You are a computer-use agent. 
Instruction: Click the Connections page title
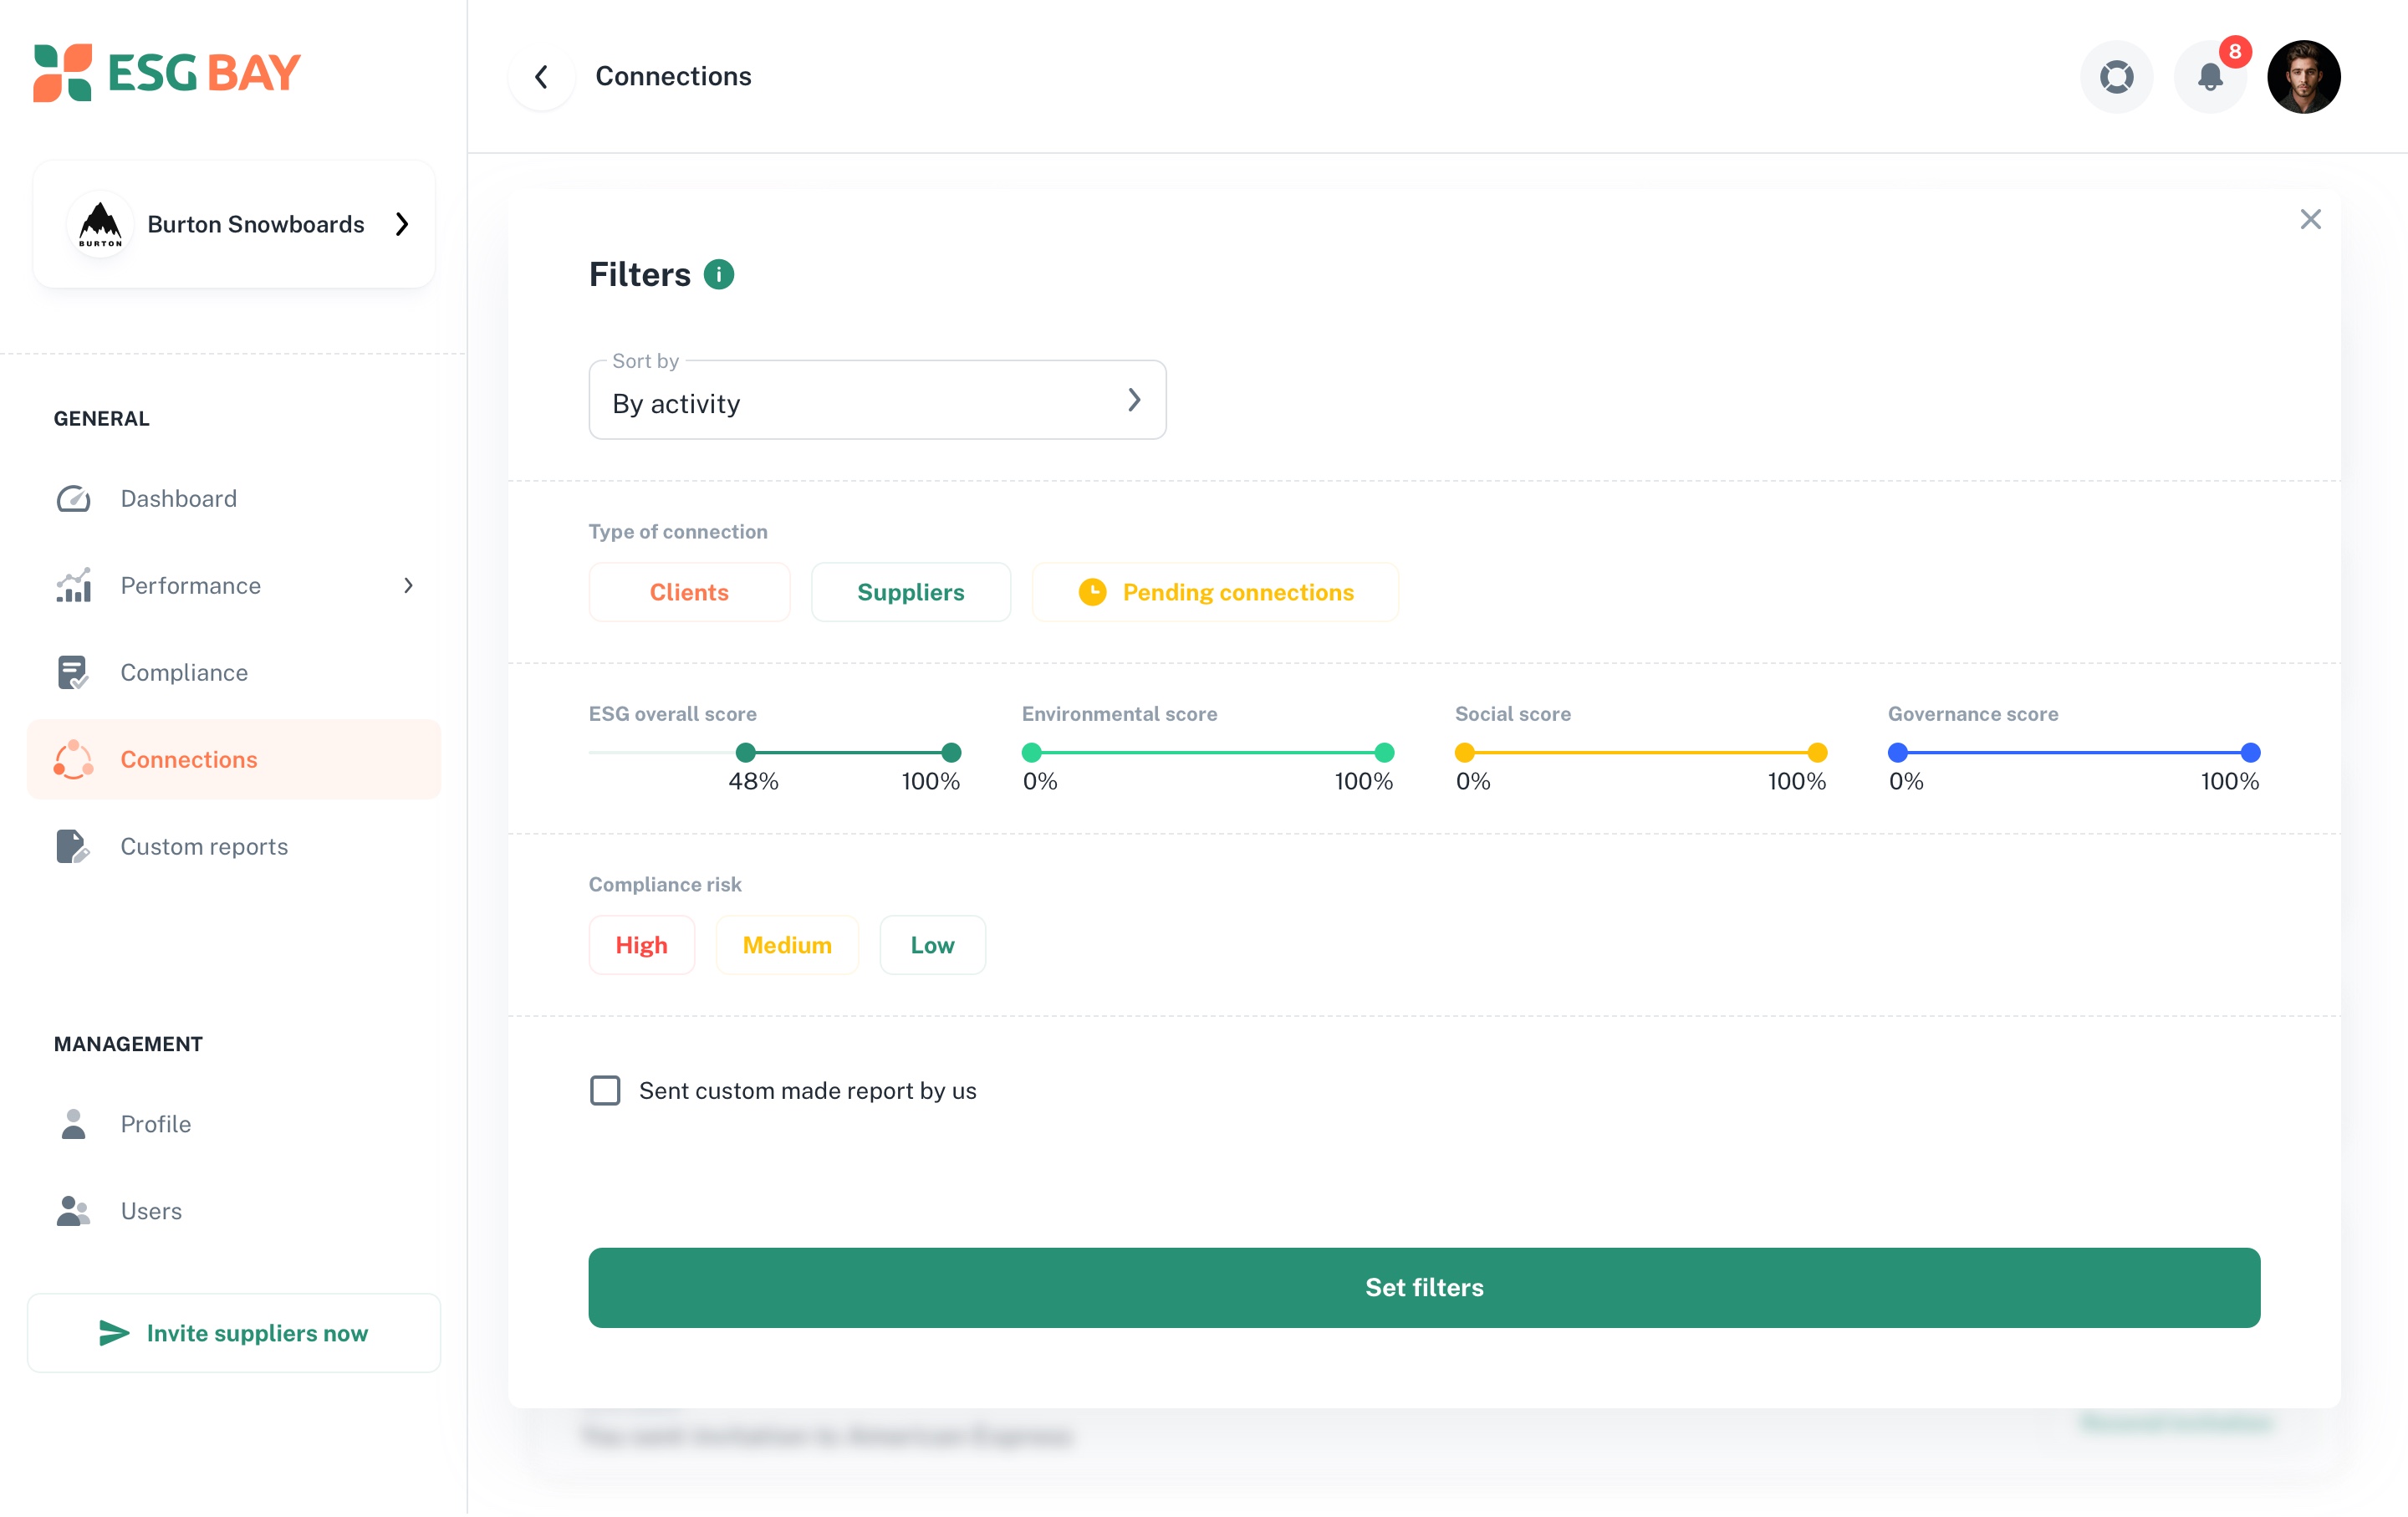click(673, 77)
